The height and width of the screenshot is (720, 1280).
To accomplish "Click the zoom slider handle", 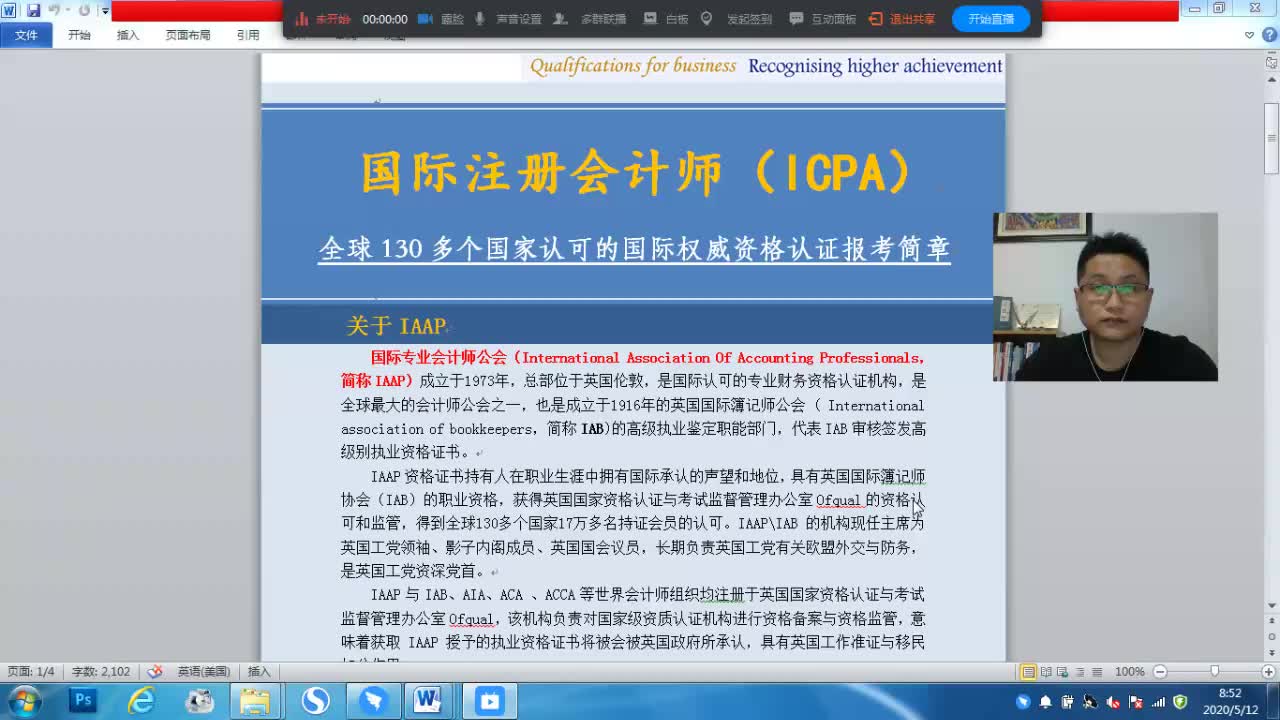I will coord(1215,672).
